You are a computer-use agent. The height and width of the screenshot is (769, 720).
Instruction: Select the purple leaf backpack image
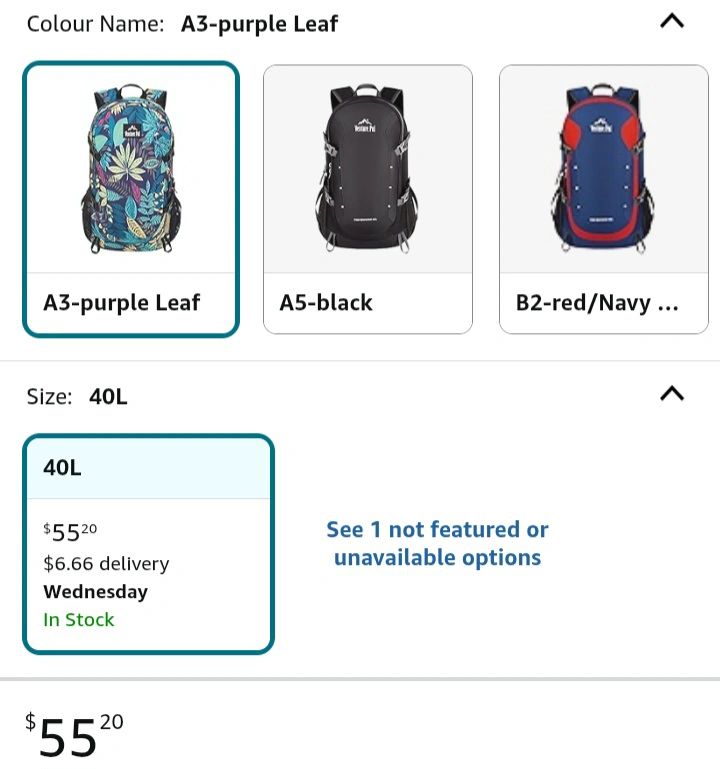pyautogui.click(x=131, y=170)
